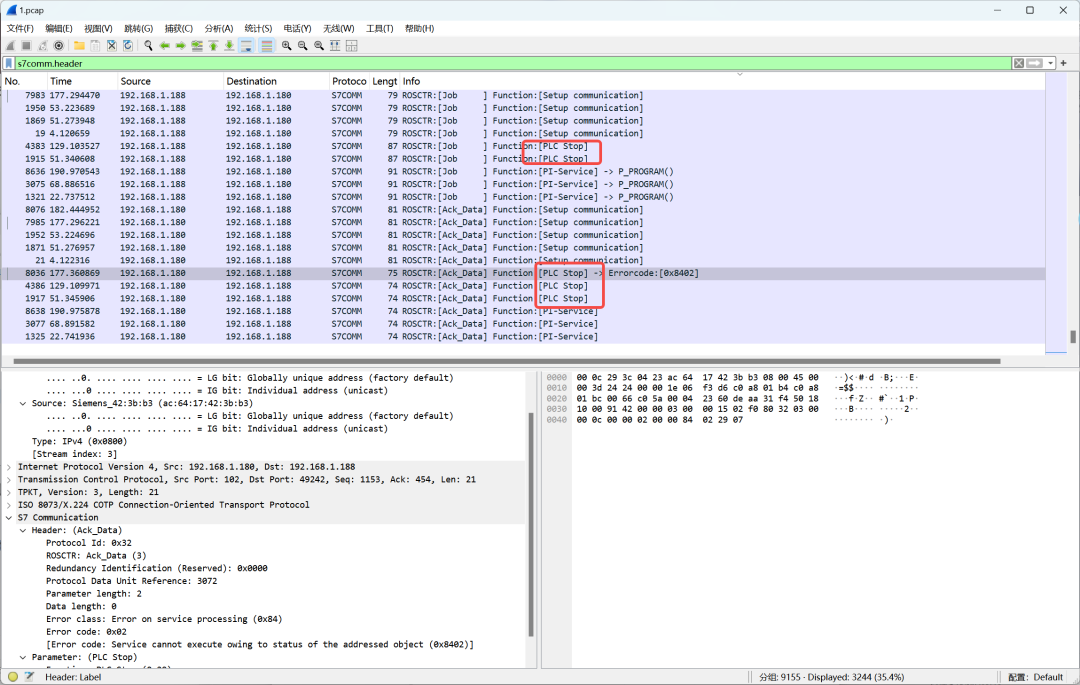
Task: Expand Internet Protocol Version 4 node
Action: click(x=9, y=467)
